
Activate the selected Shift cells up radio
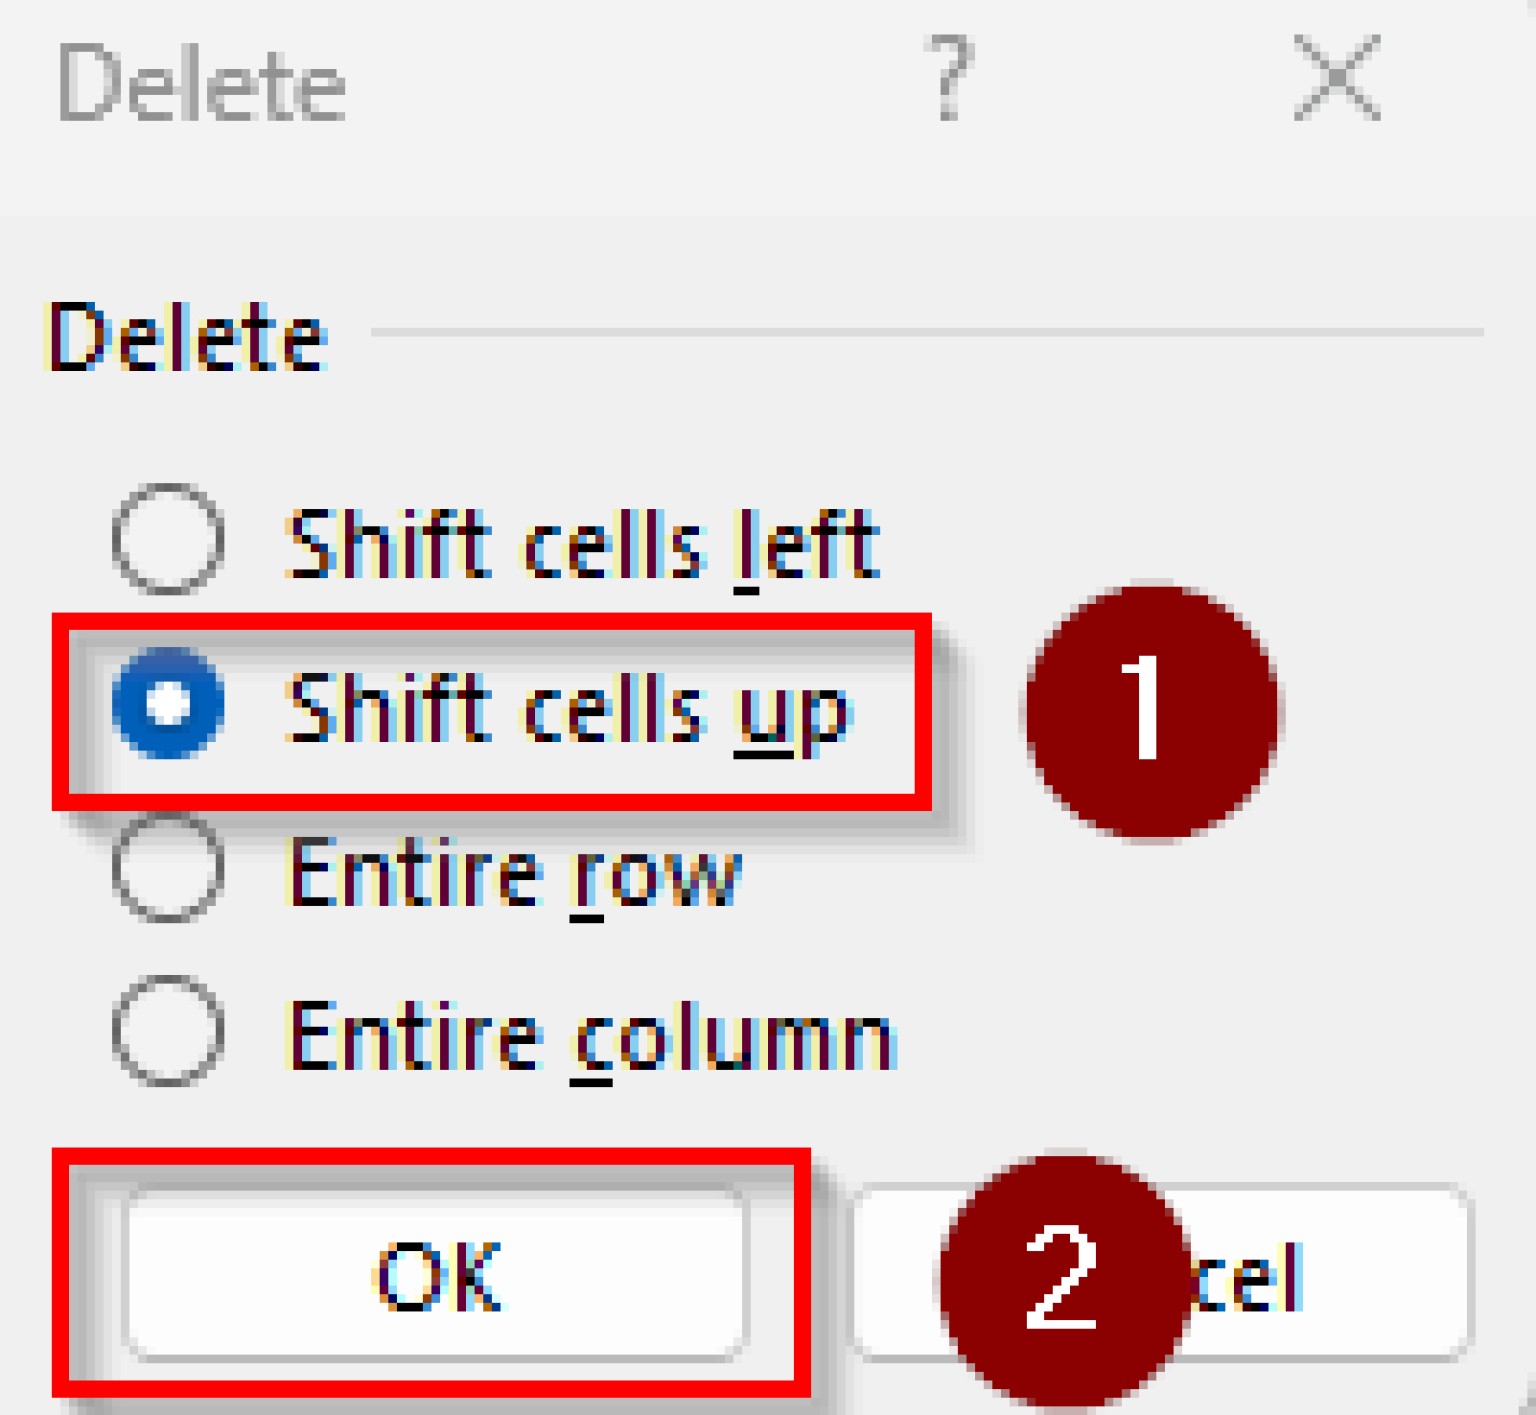coord(168,707)
